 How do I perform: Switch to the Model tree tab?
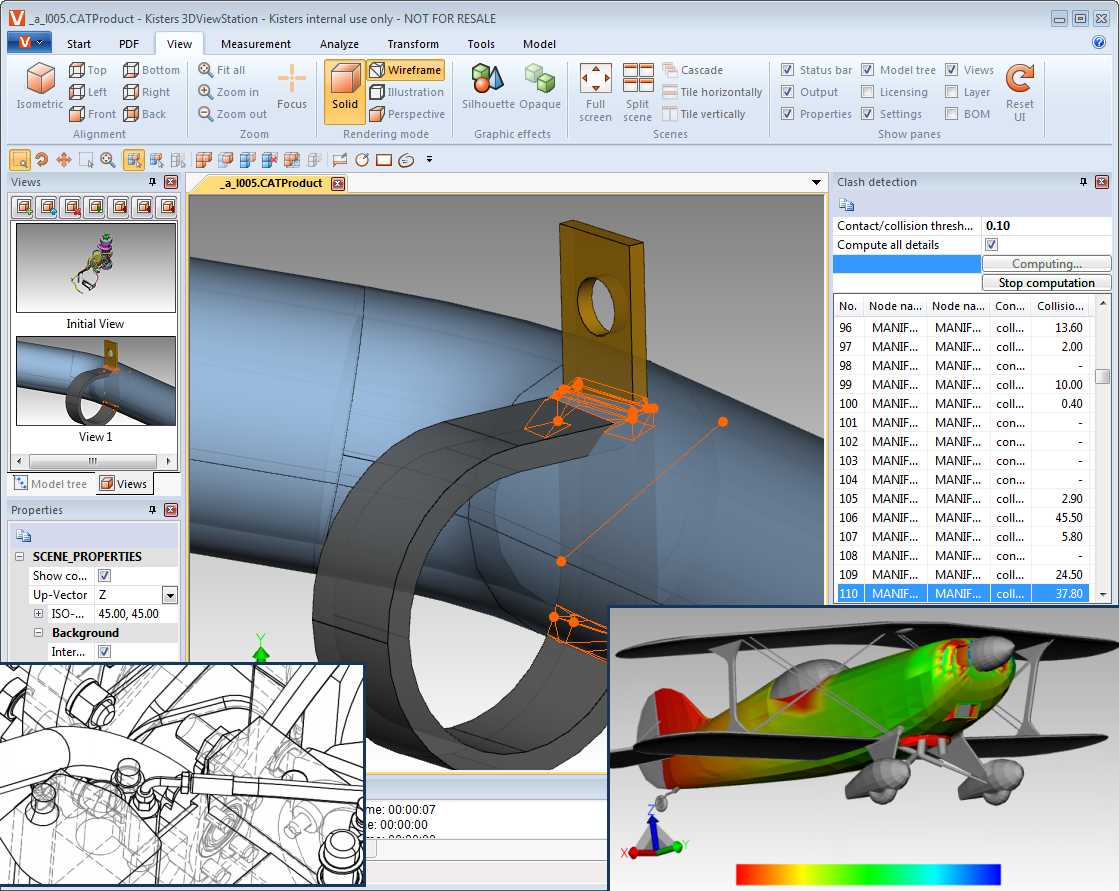(x=51, y=484)
